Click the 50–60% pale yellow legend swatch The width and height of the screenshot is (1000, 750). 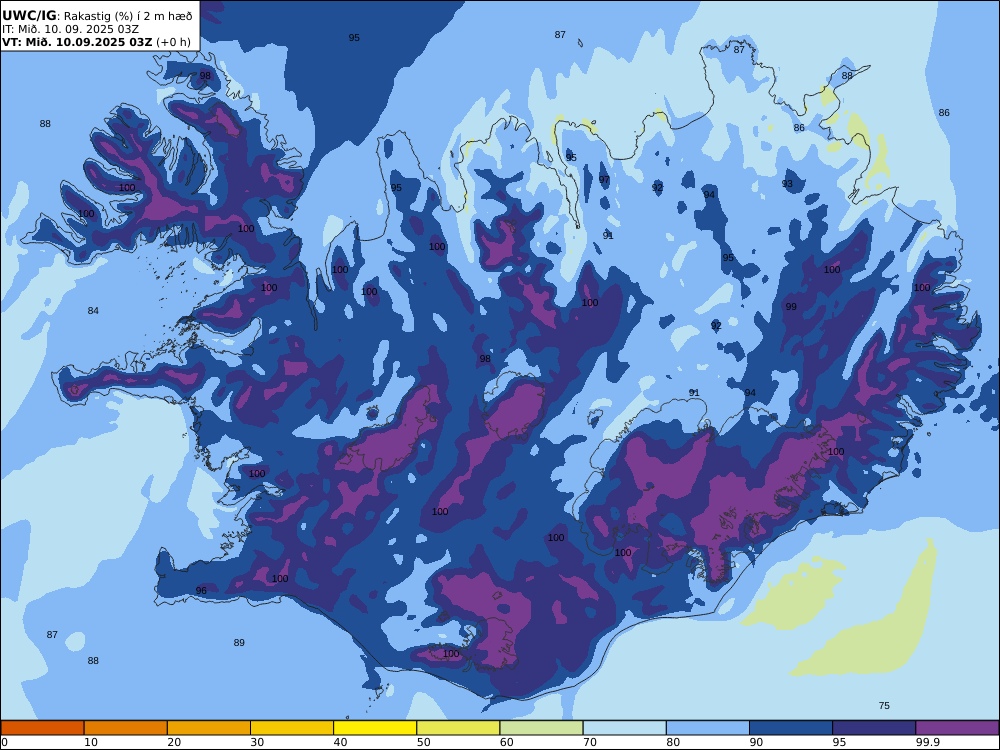[x=458, y=728]
